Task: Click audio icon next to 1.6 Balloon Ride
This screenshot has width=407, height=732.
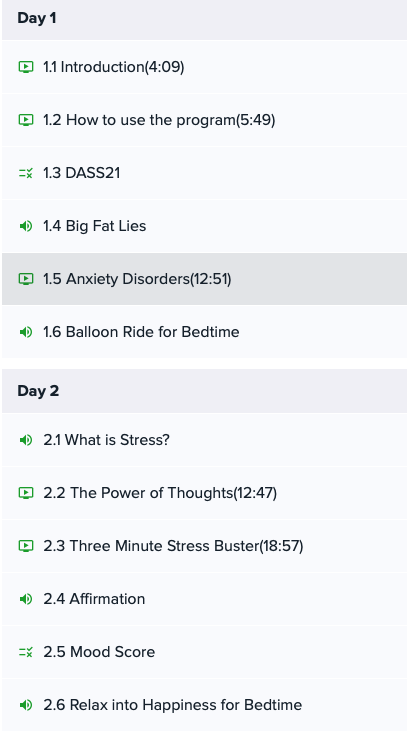Action: coord(26,332)
